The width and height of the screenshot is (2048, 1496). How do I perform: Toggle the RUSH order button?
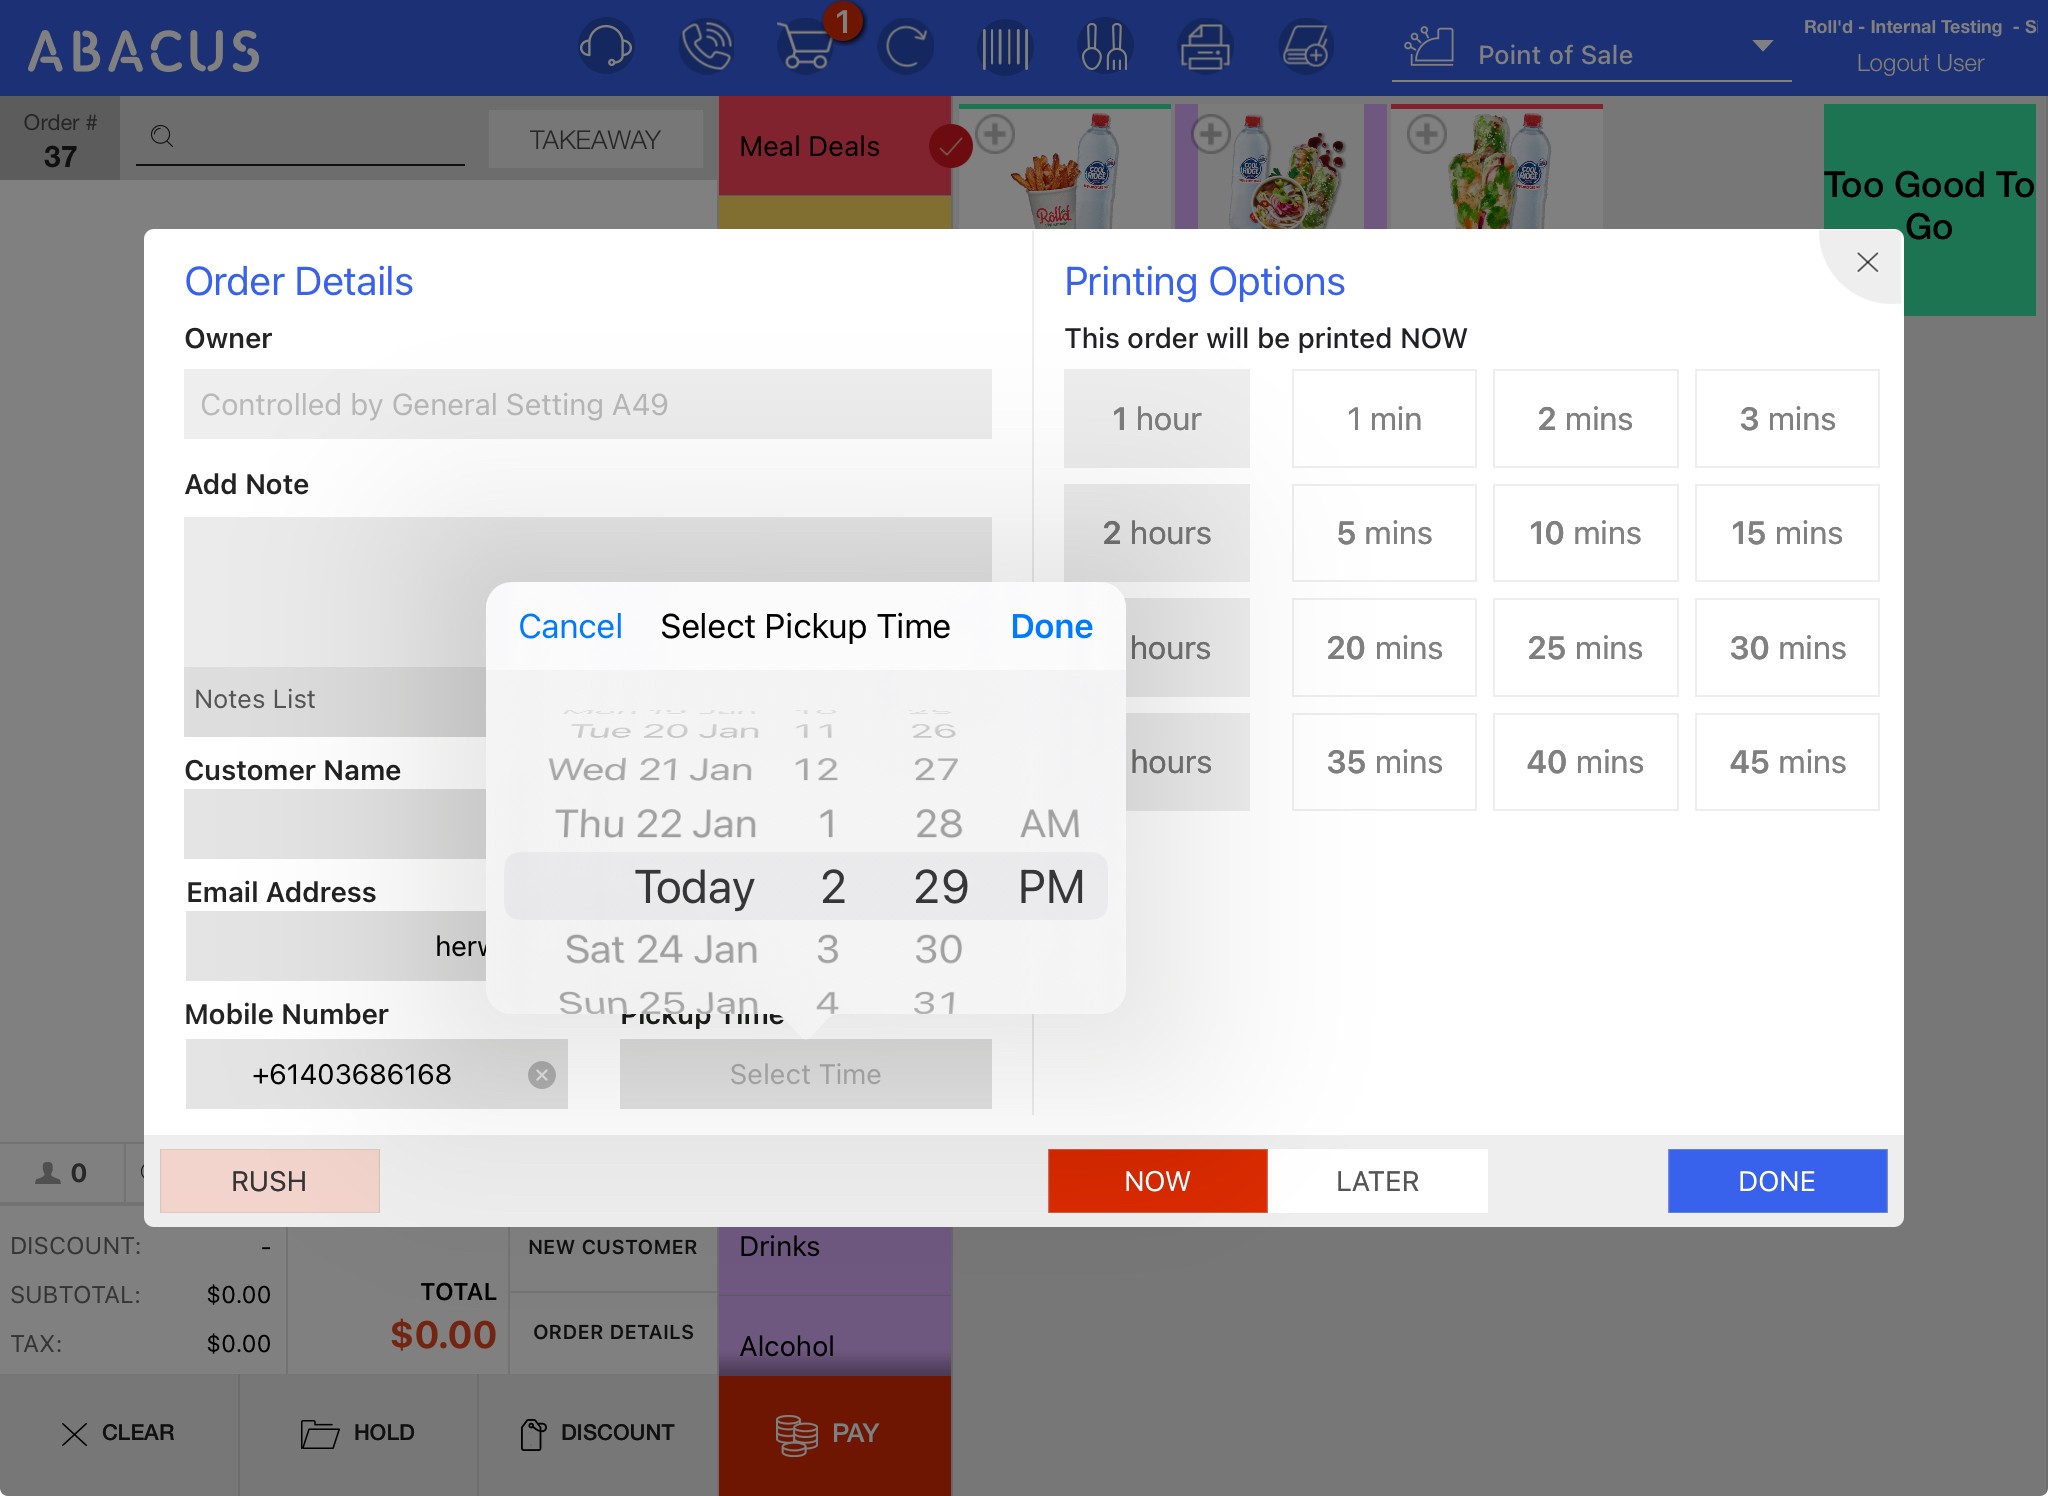click(269, 1181)
